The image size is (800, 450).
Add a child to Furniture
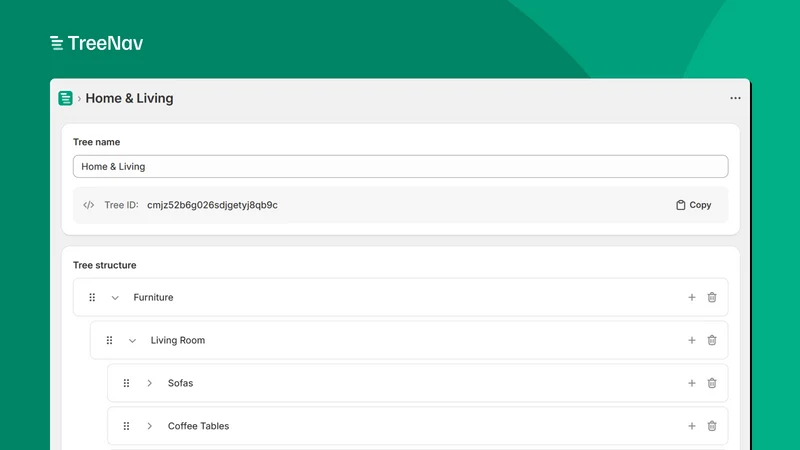pyautogui.click(x=692, y=297)
